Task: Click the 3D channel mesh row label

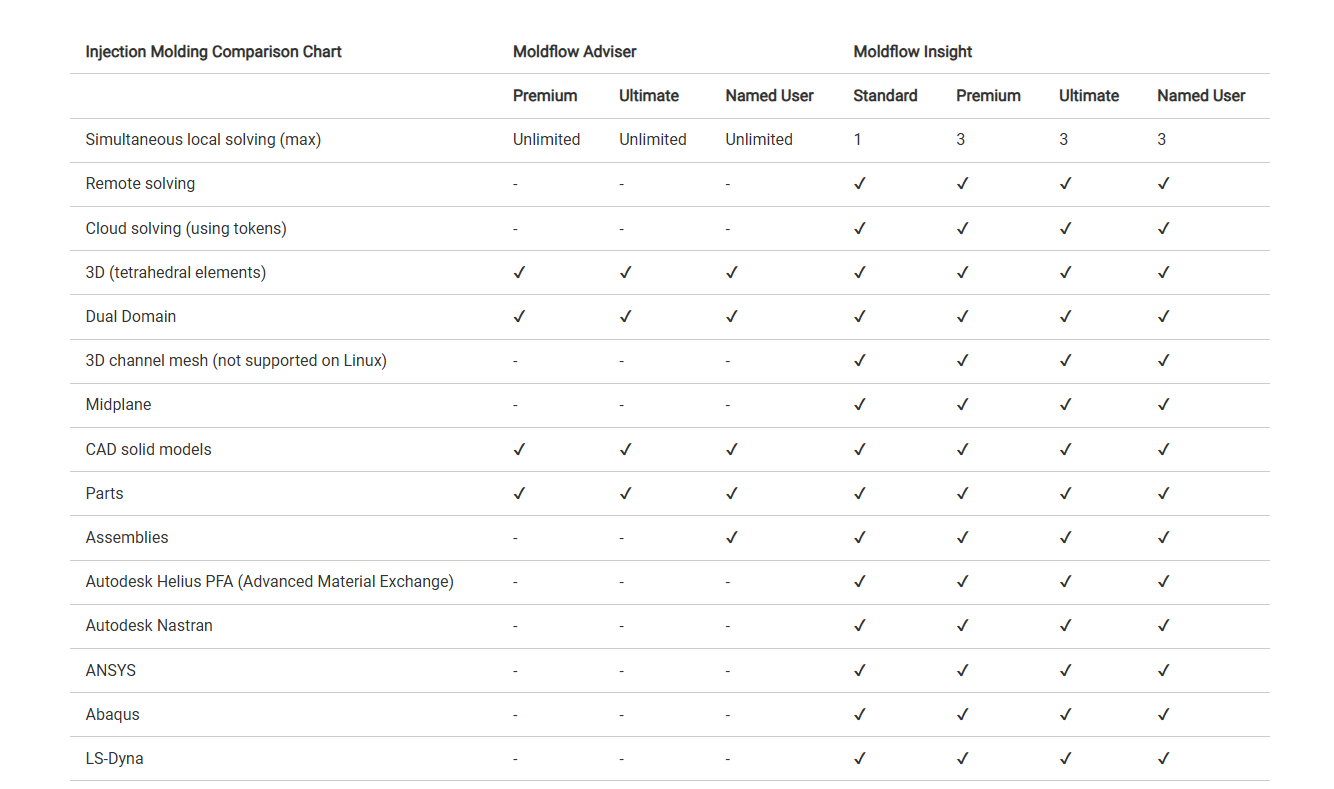Action: [236, 361]
